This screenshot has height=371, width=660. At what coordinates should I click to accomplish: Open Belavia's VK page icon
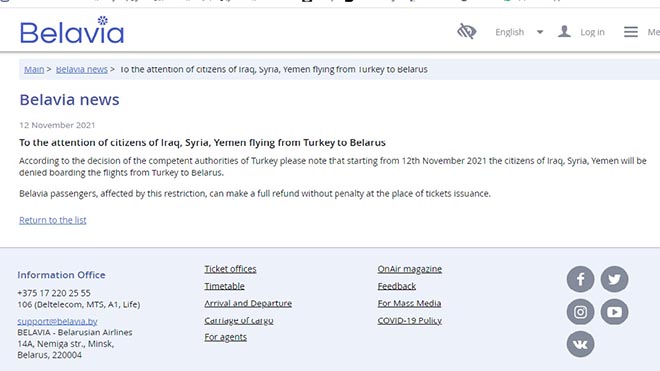[580, 344]
